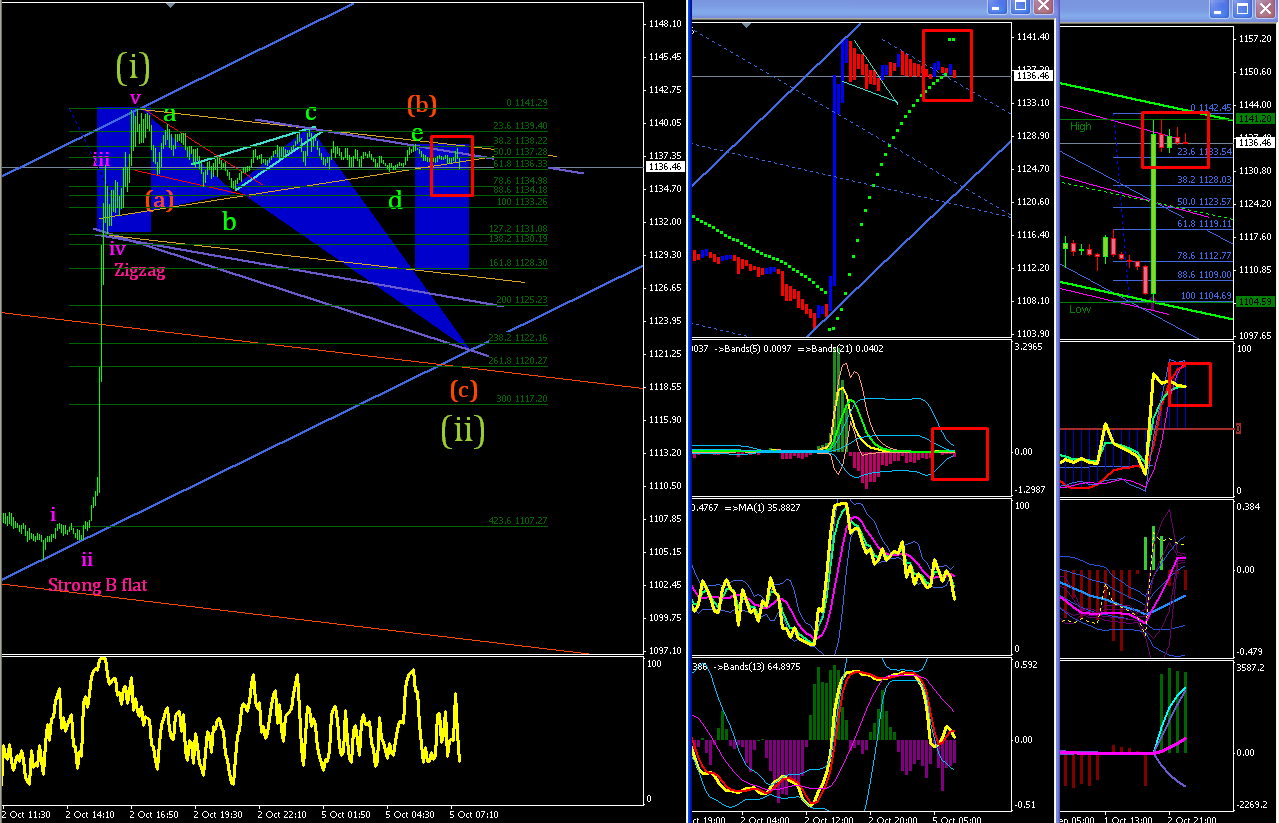Select the orange (a) wave label
Viewport: 1279px width, 823px height.
159,199
